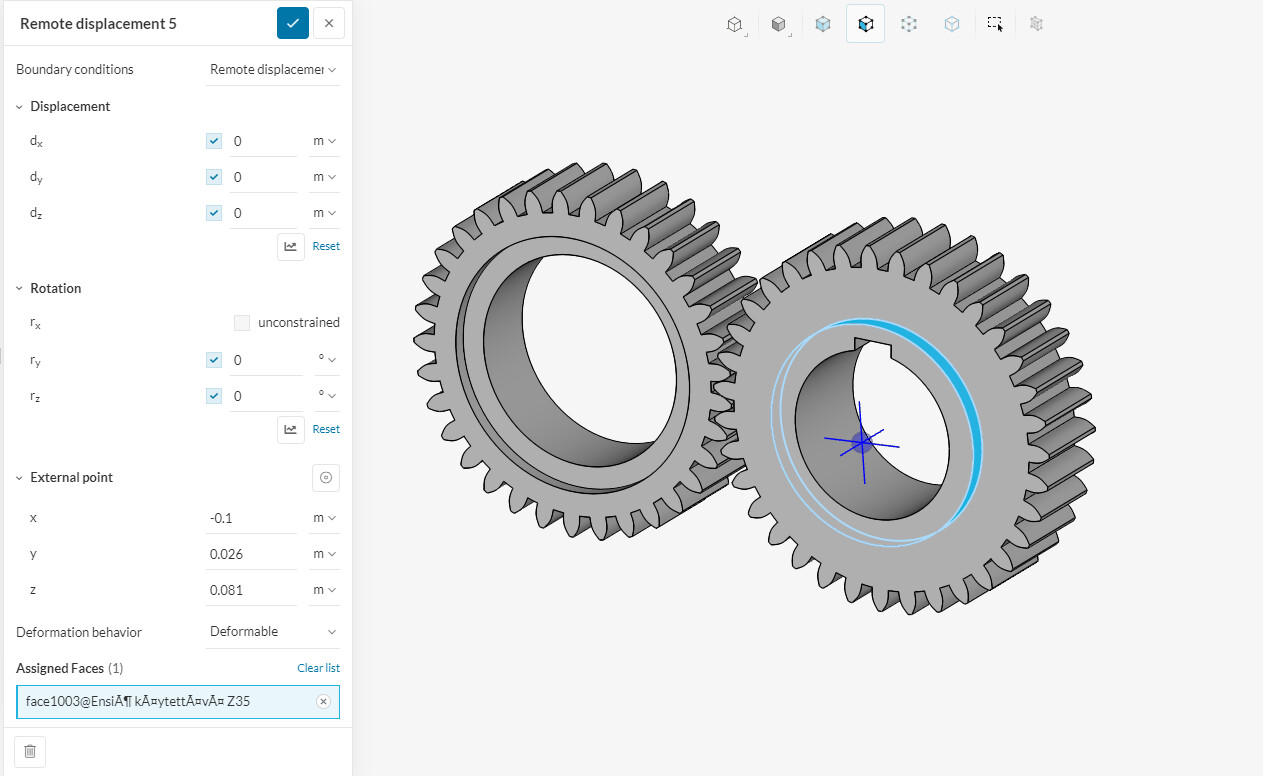The width and height of the screenshot is (1263, 776).
Task: Open the displacement table/graph input icon
Action: pos(290,246)
